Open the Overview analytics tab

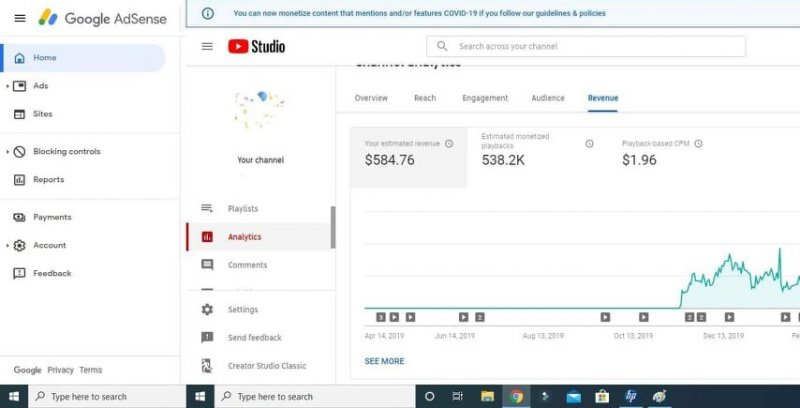click(371, 98)
